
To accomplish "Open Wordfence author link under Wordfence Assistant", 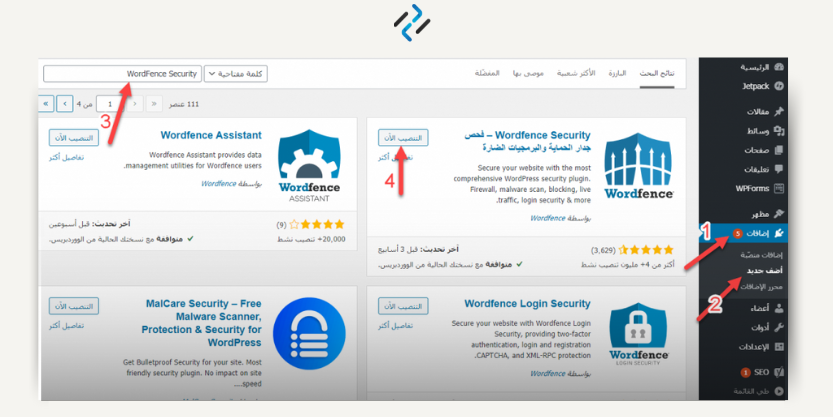I will coord(218,184).
